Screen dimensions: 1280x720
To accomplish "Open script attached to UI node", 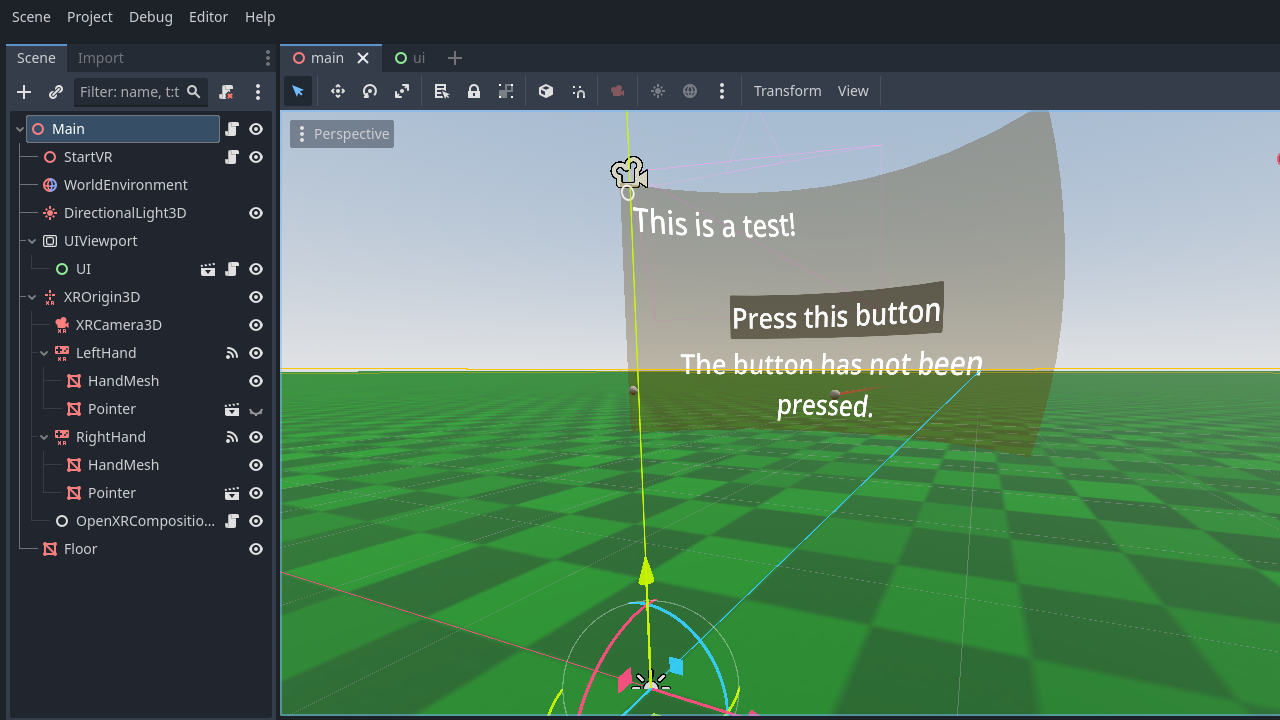I will (x=232, y=269).
